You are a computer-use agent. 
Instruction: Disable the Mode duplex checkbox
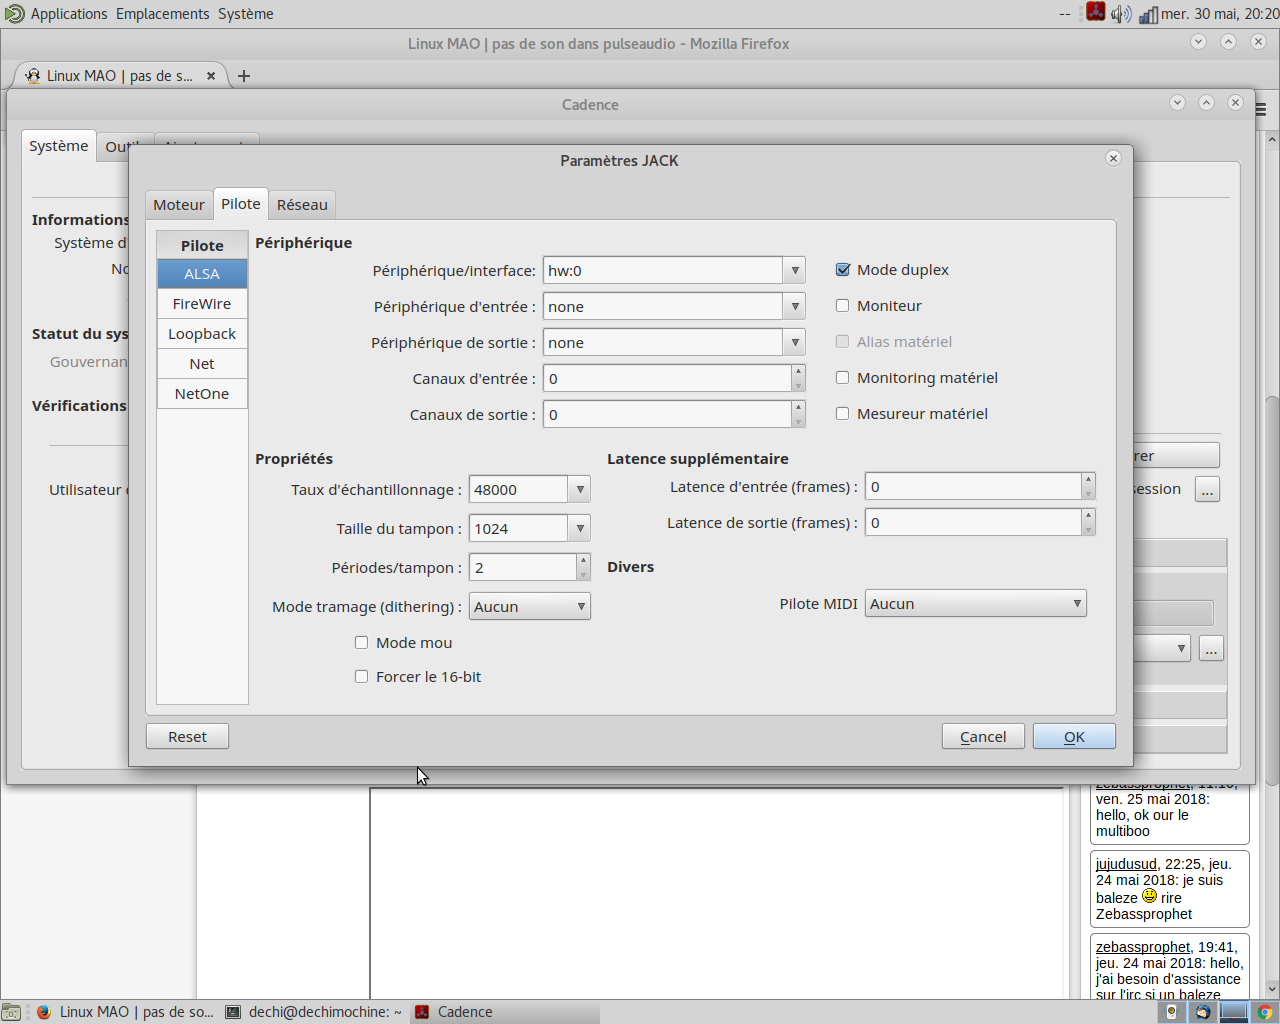click(843, 270)
